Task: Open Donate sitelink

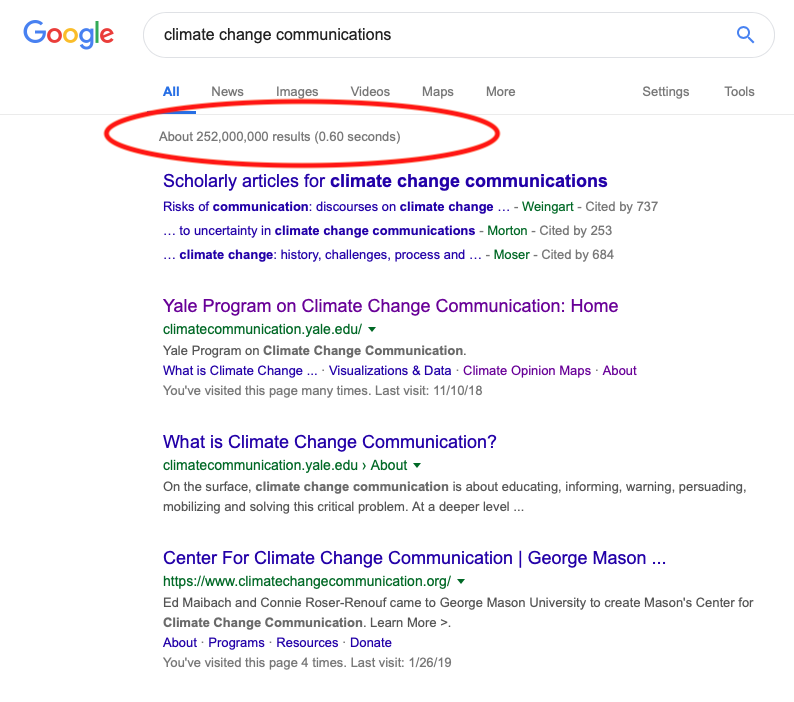Action: coord(371,643)
